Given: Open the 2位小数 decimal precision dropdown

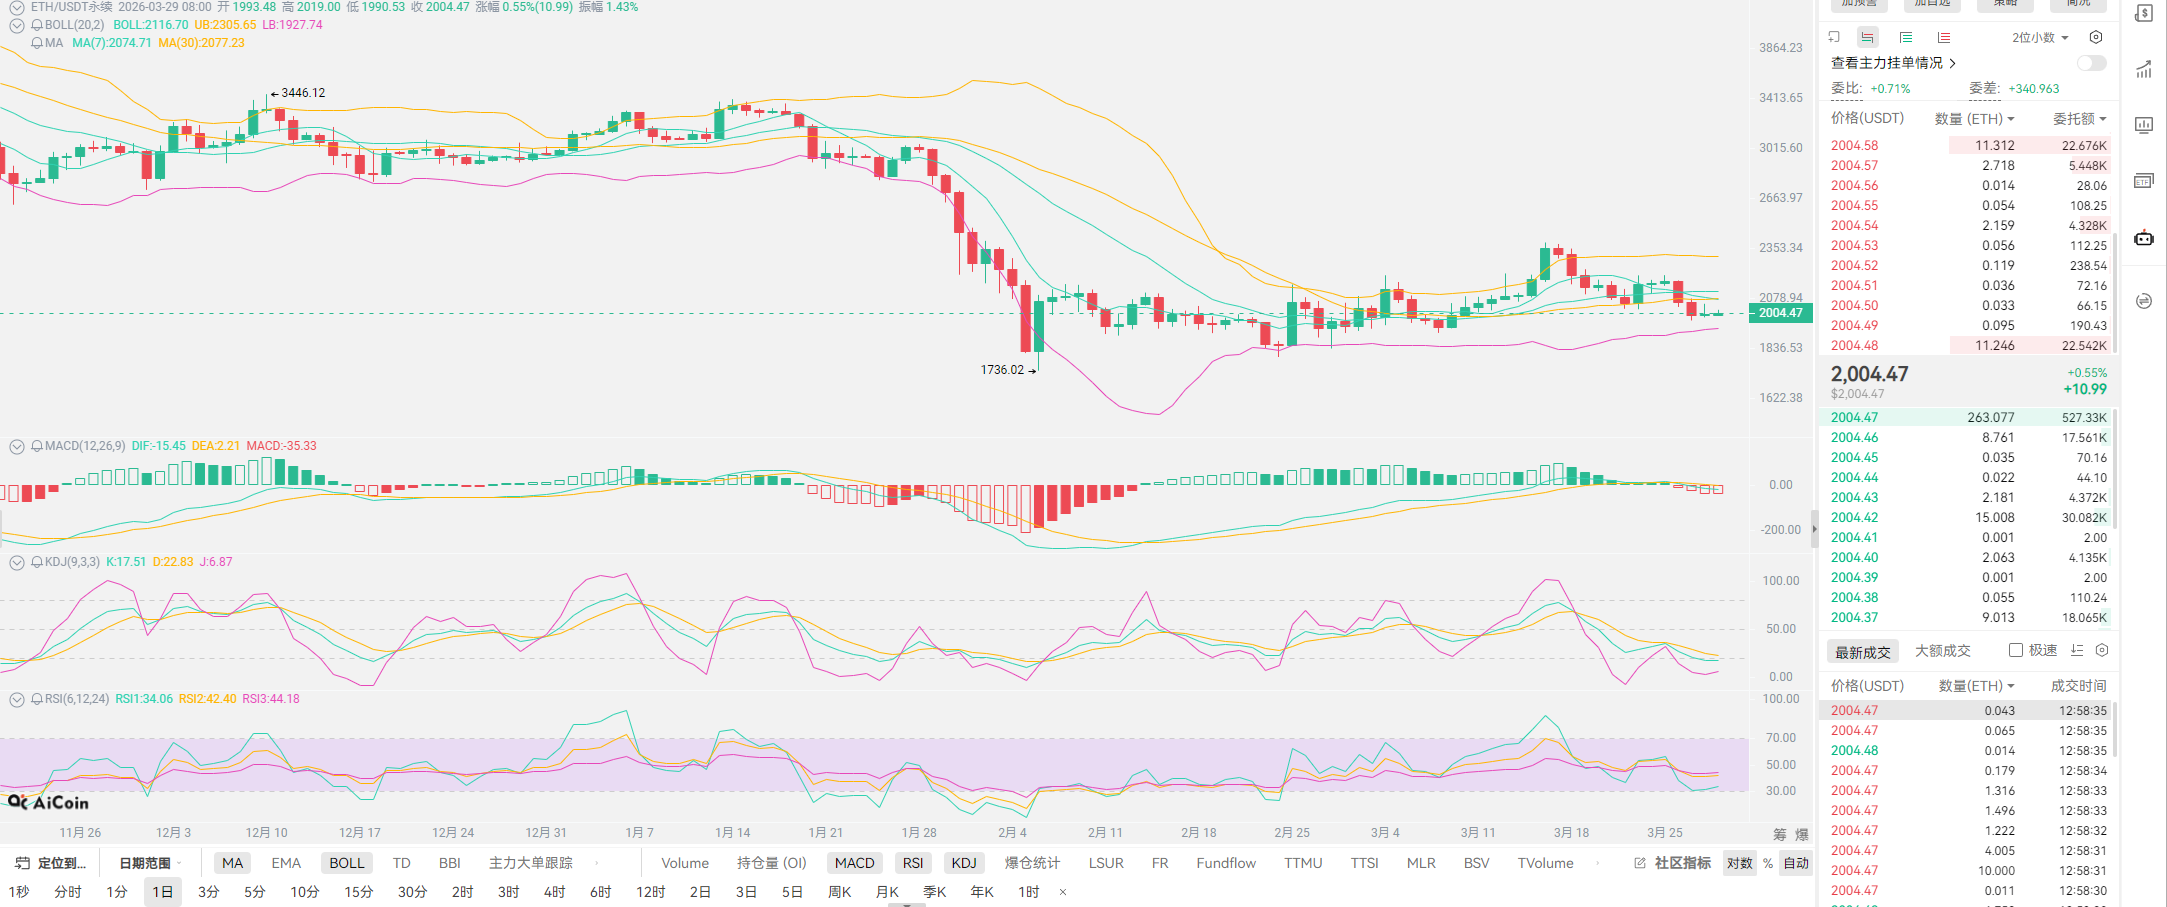Looking at the screenshot, I should pos(2040,38).
